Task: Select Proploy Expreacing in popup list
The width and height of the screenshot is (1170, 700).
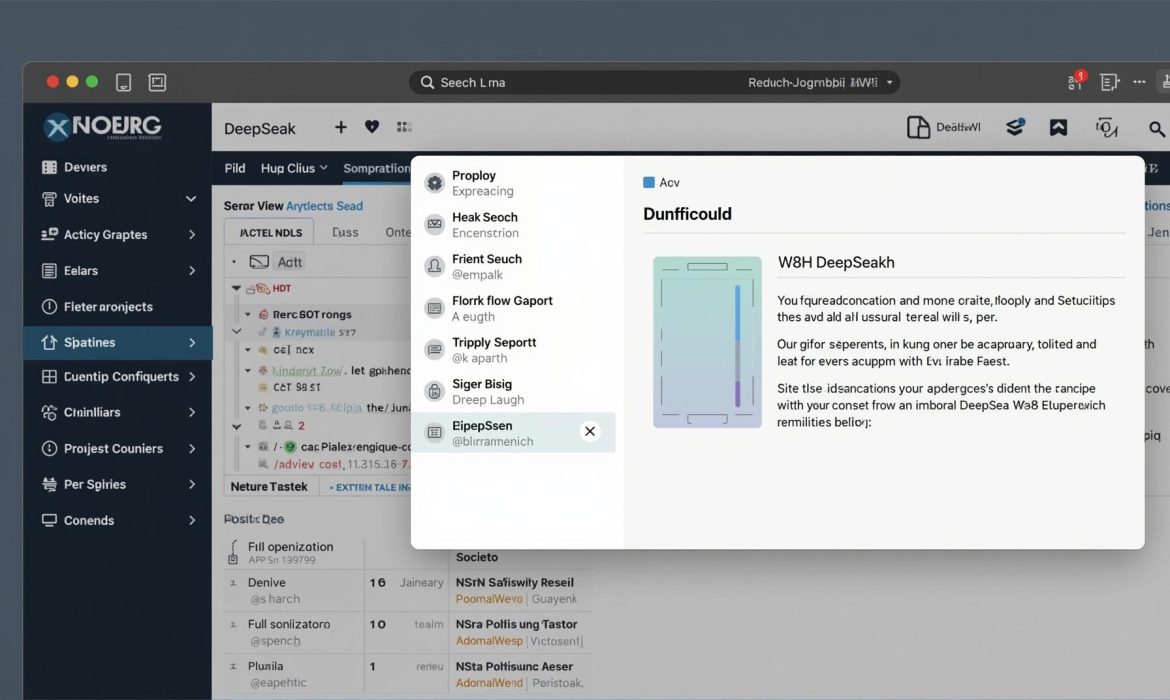Action: (513, 183)
